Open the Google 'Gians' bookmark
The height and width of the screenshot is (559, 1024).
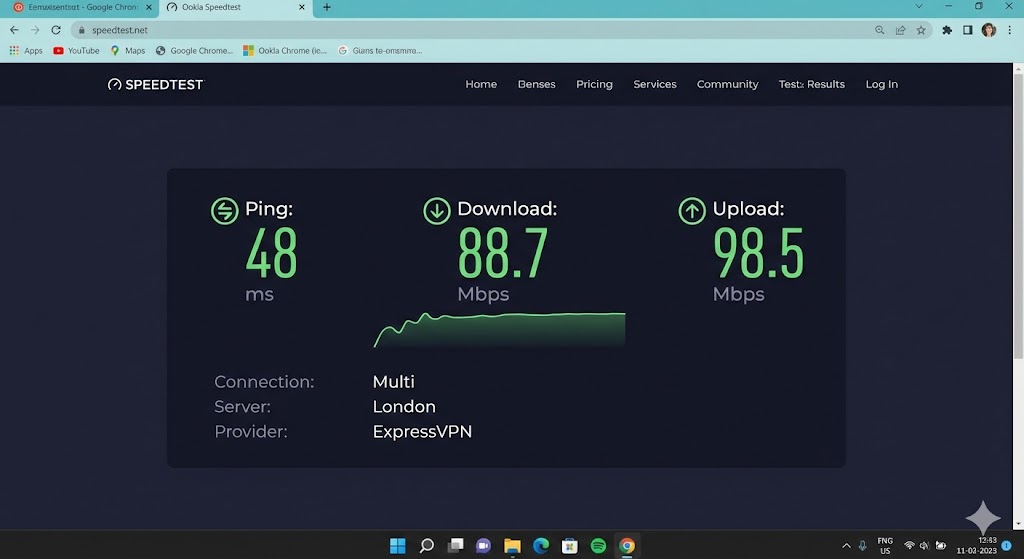coord(380,50)
